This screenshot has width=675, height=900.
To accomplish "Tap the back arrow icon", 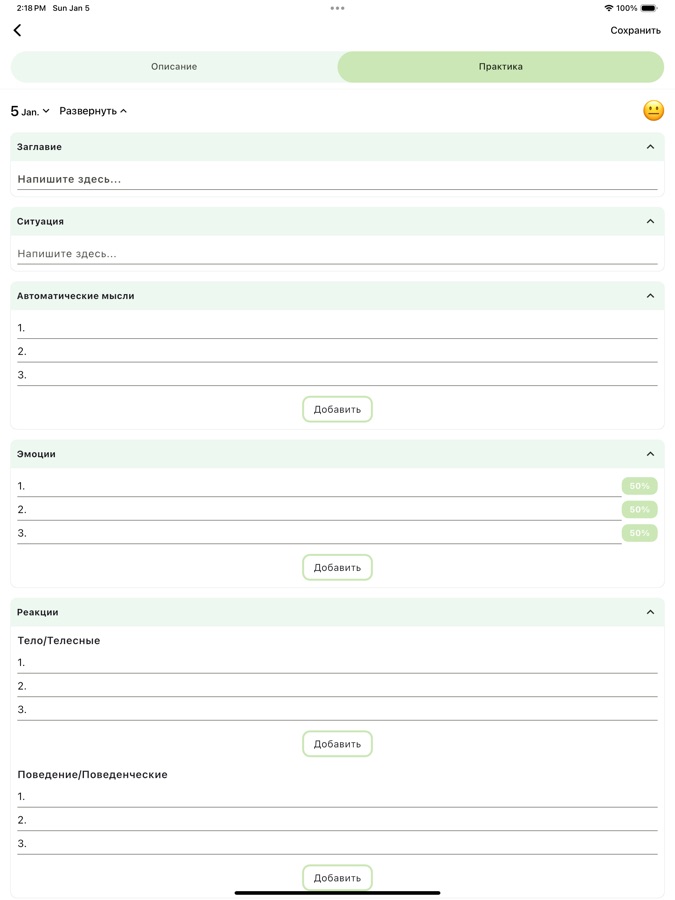I will pos(18,30).
